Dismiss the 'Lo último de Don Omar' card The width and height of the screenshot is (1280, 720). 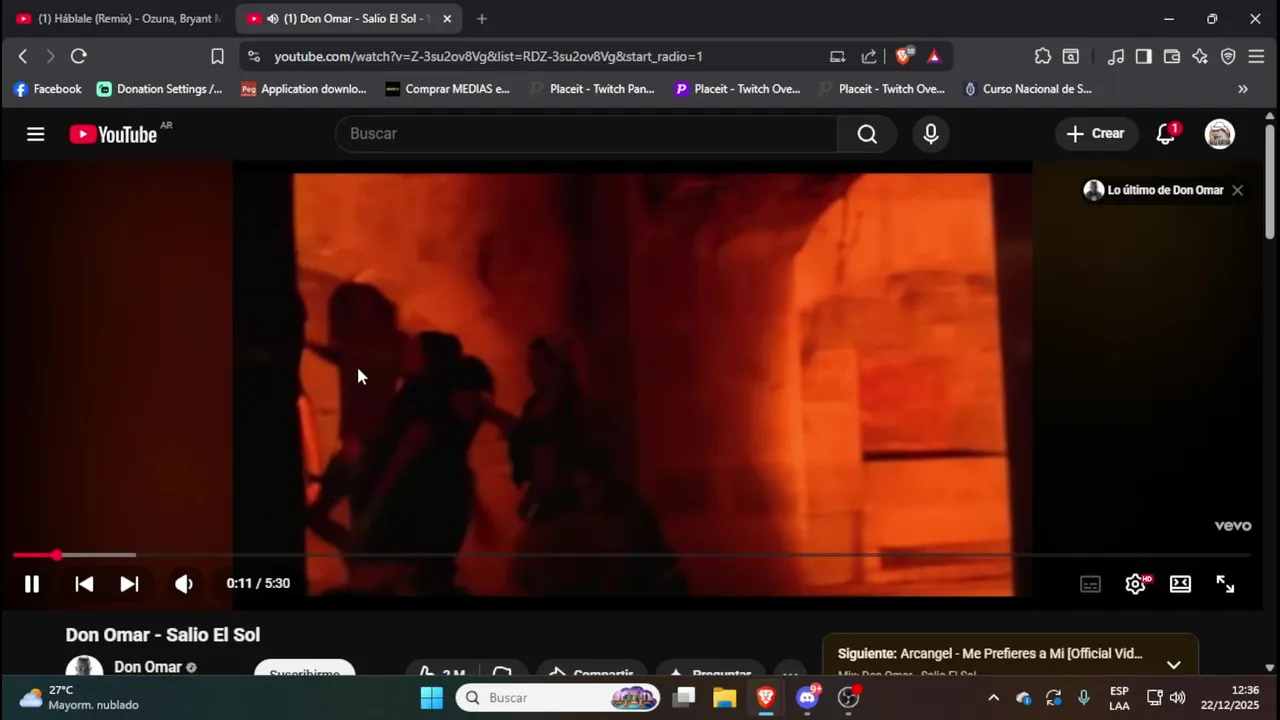pos(1237,190)
